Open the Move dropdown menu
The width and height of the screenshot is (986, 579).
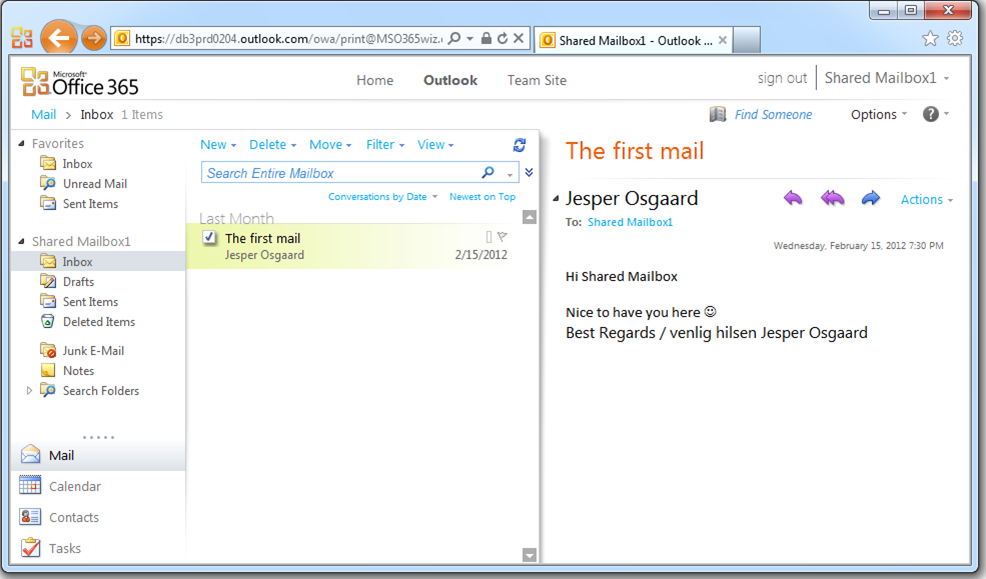point(330,145)
